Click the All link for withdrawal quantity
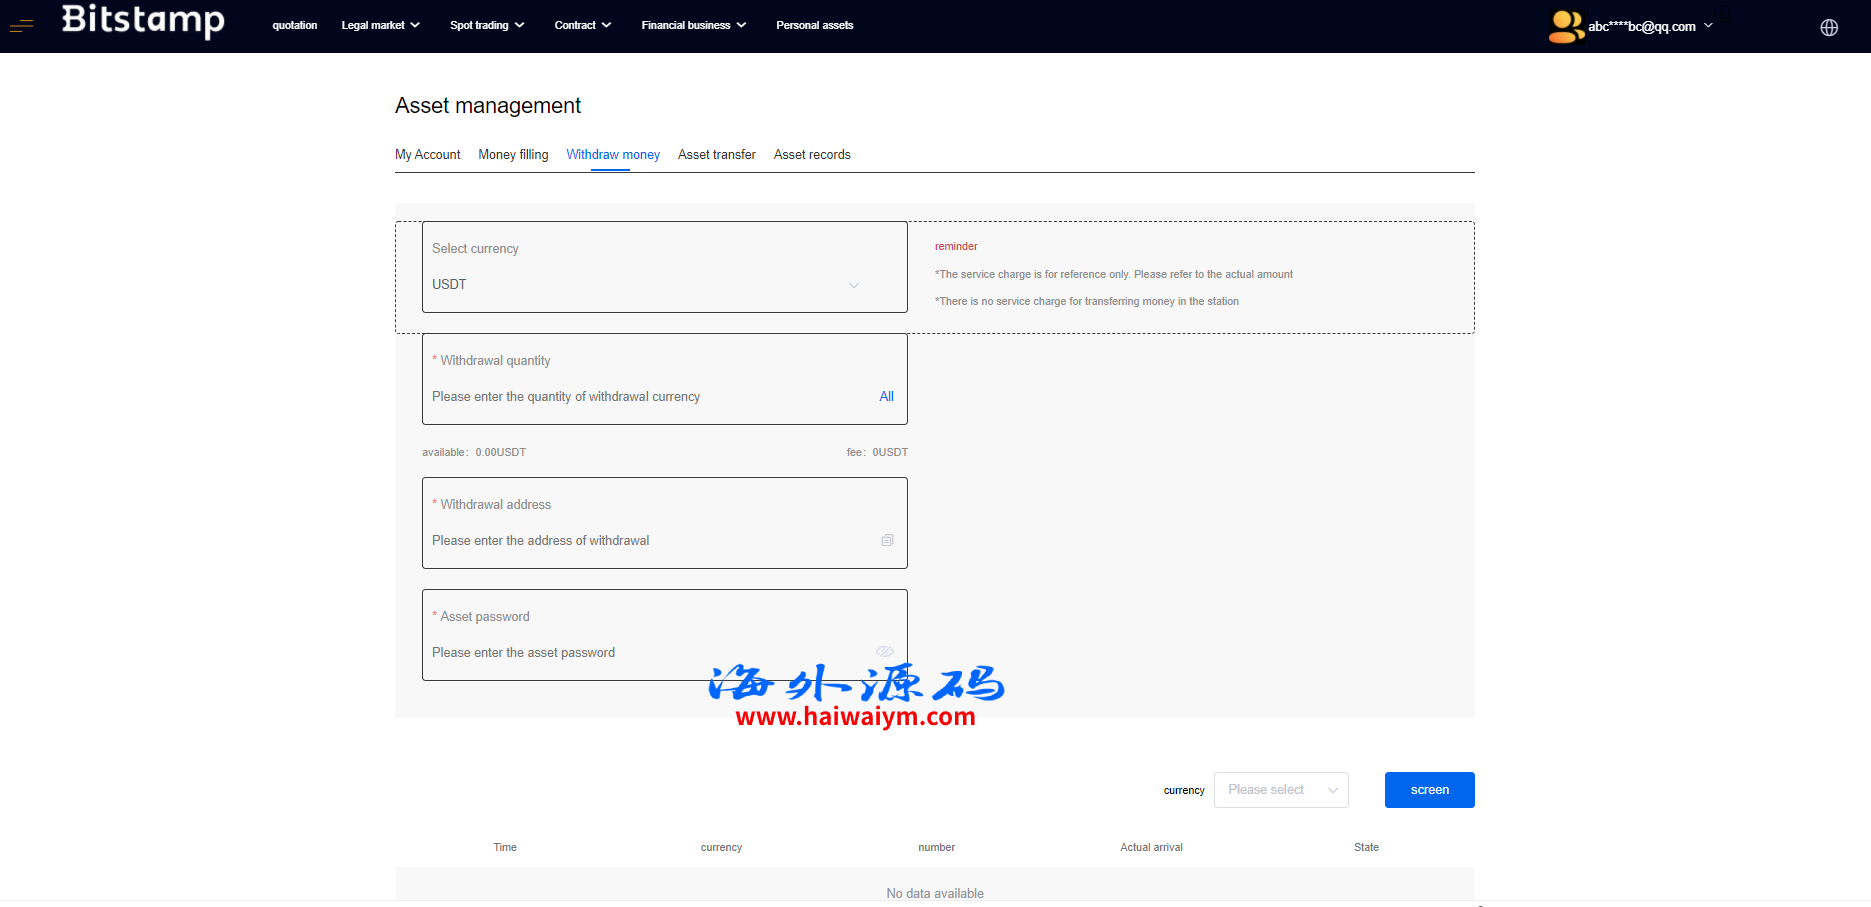 tap(886, 397)
